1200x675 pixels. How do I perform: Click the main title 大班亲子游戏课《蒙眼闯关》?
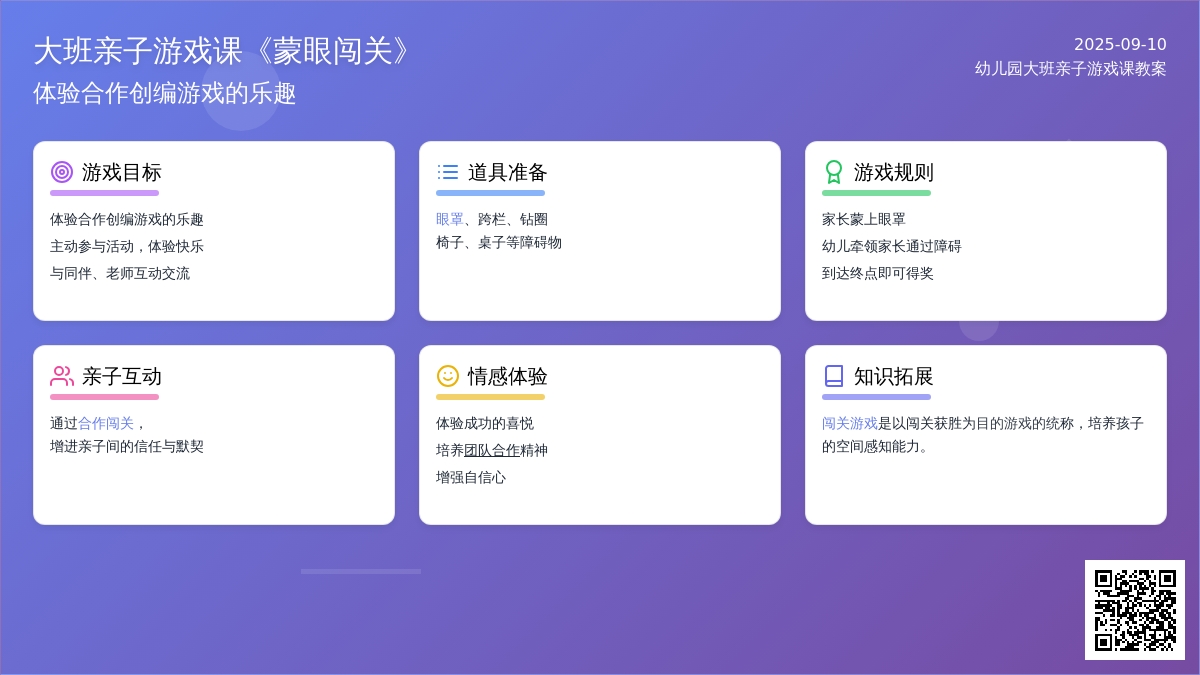tap(223, 51)
